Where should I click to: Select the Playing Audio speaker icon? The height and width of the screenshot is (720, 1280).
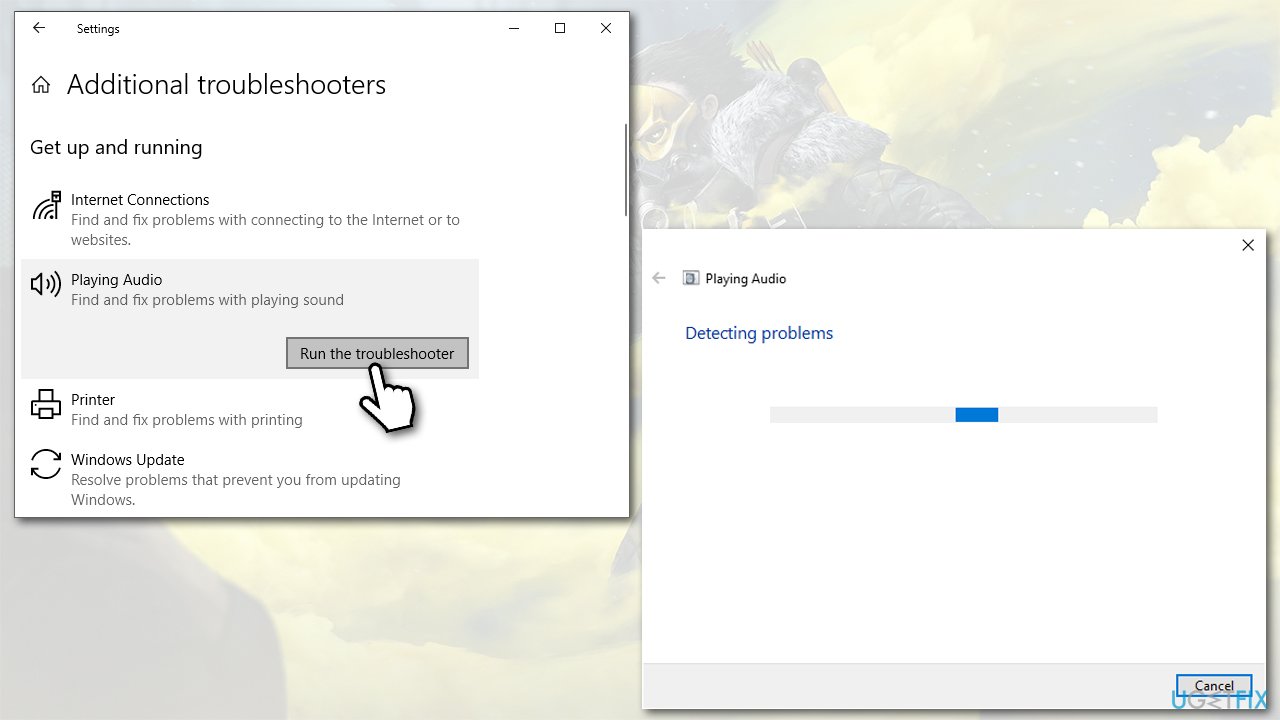46,285
